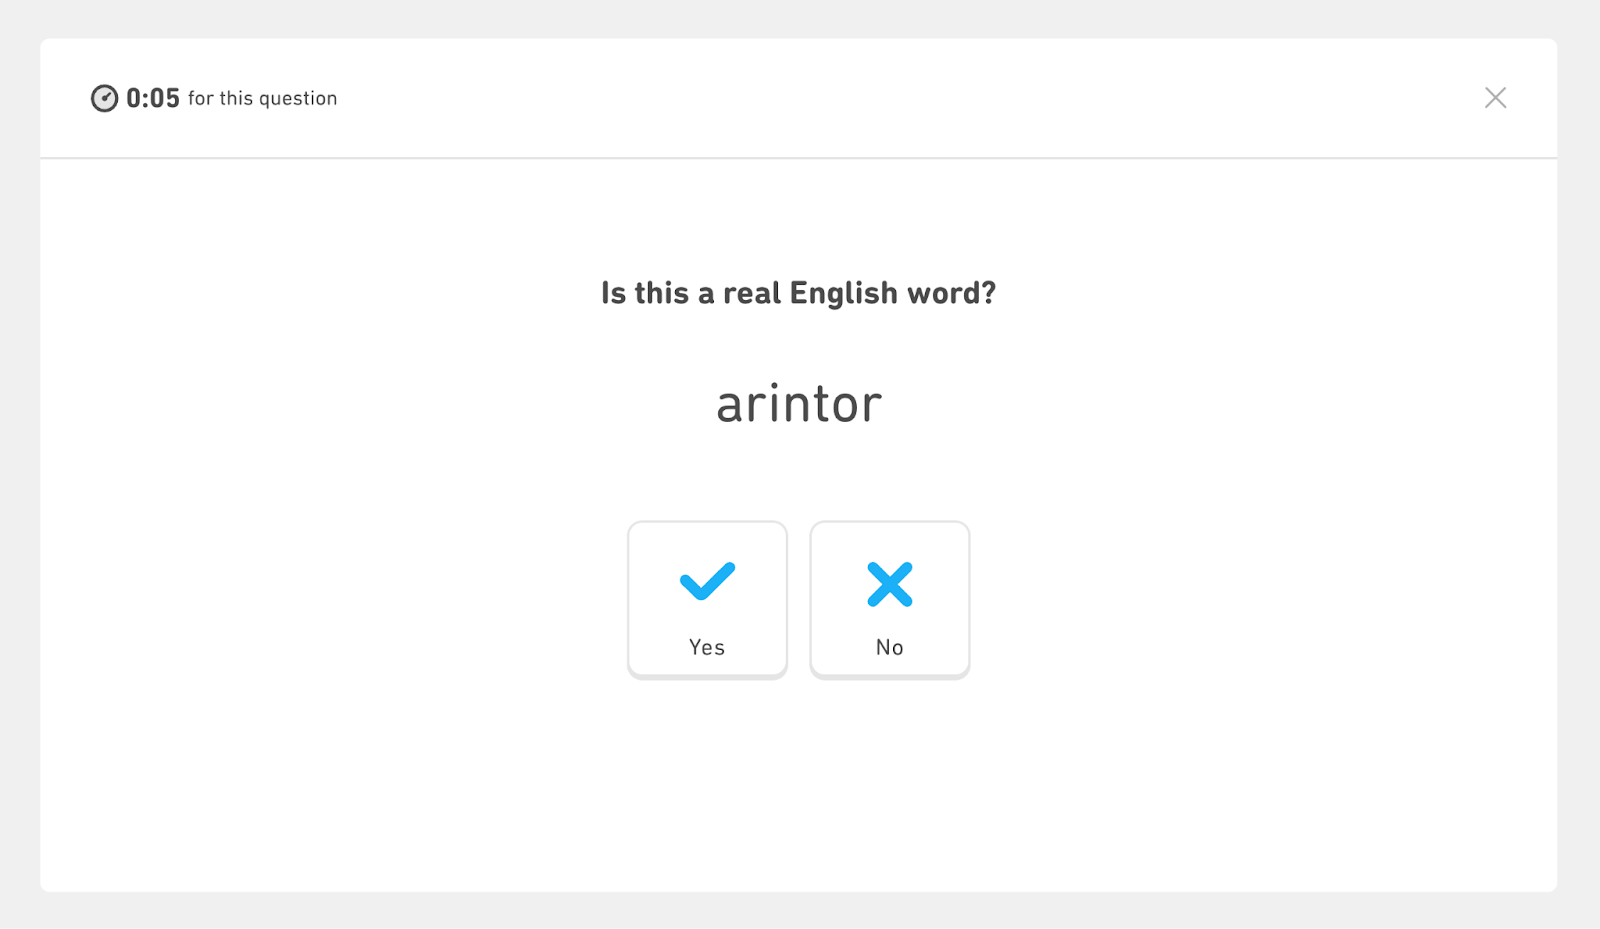Click the displayed word "arintor"

(x=799, y=404)
